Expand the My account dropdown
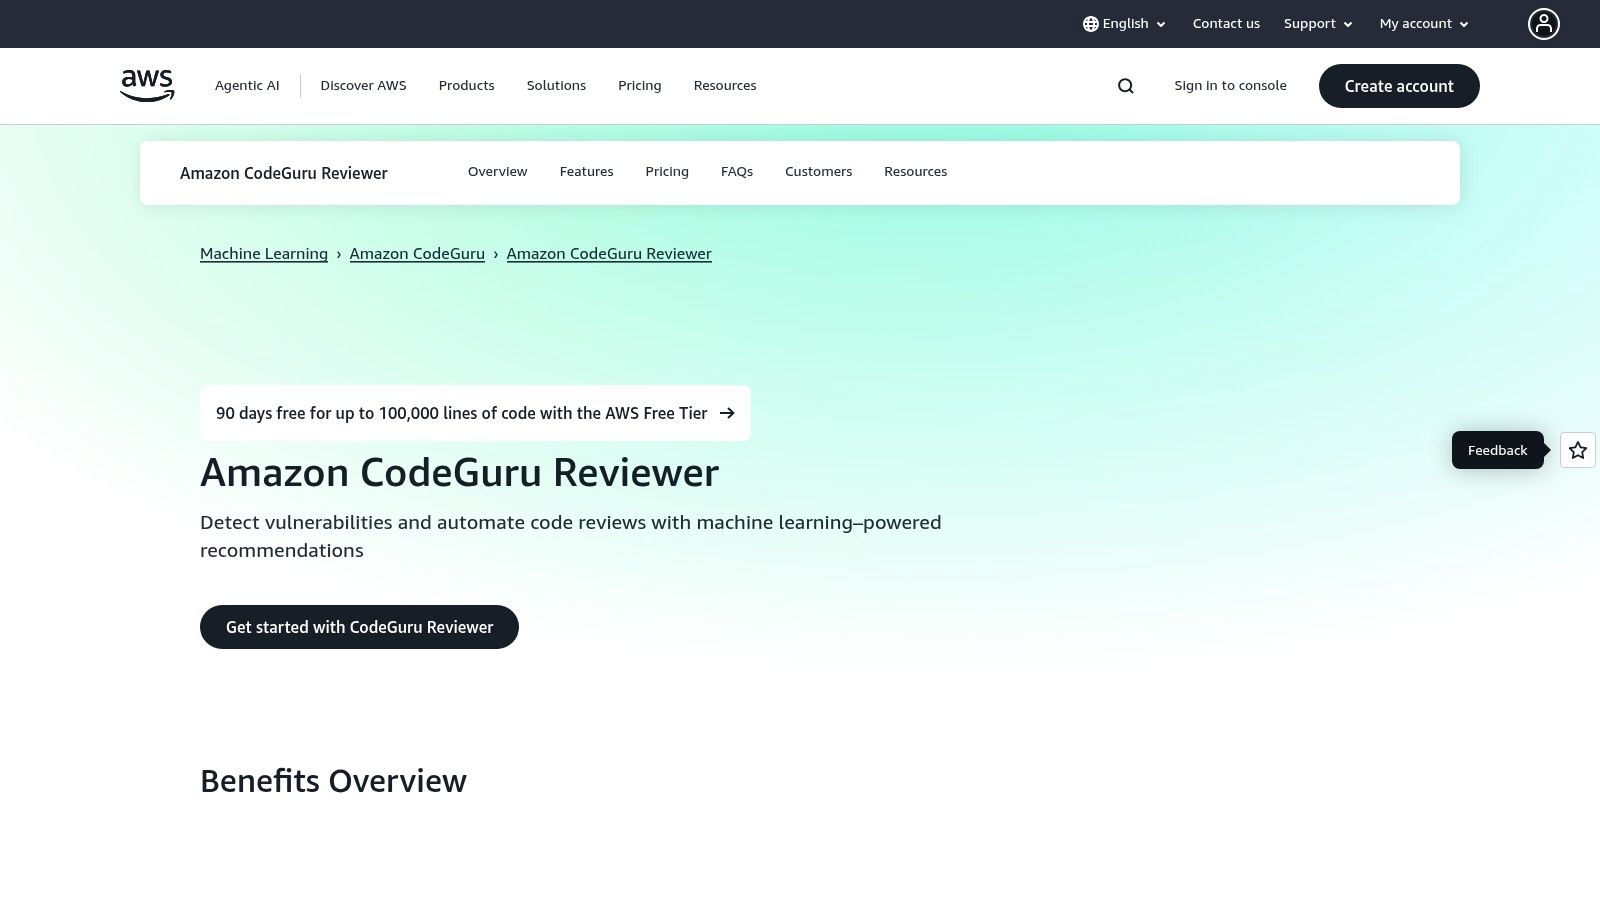Viewport: 1600px width, 900px height. pos(1421,23)
